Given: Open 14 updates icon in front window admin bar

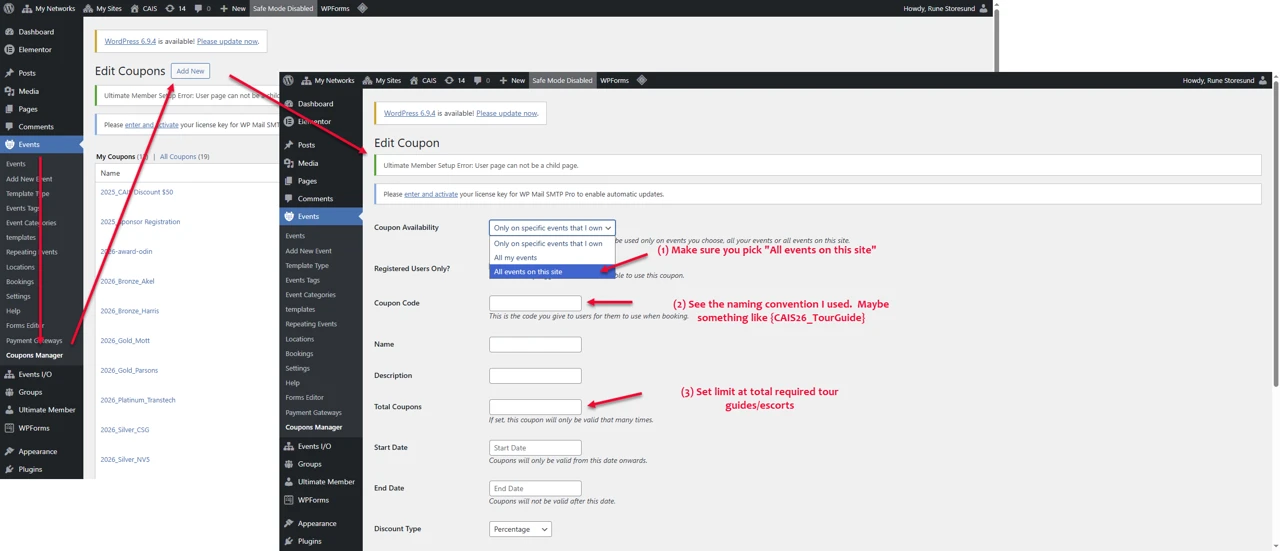Looking at the screenshot, I should (455, 80).
